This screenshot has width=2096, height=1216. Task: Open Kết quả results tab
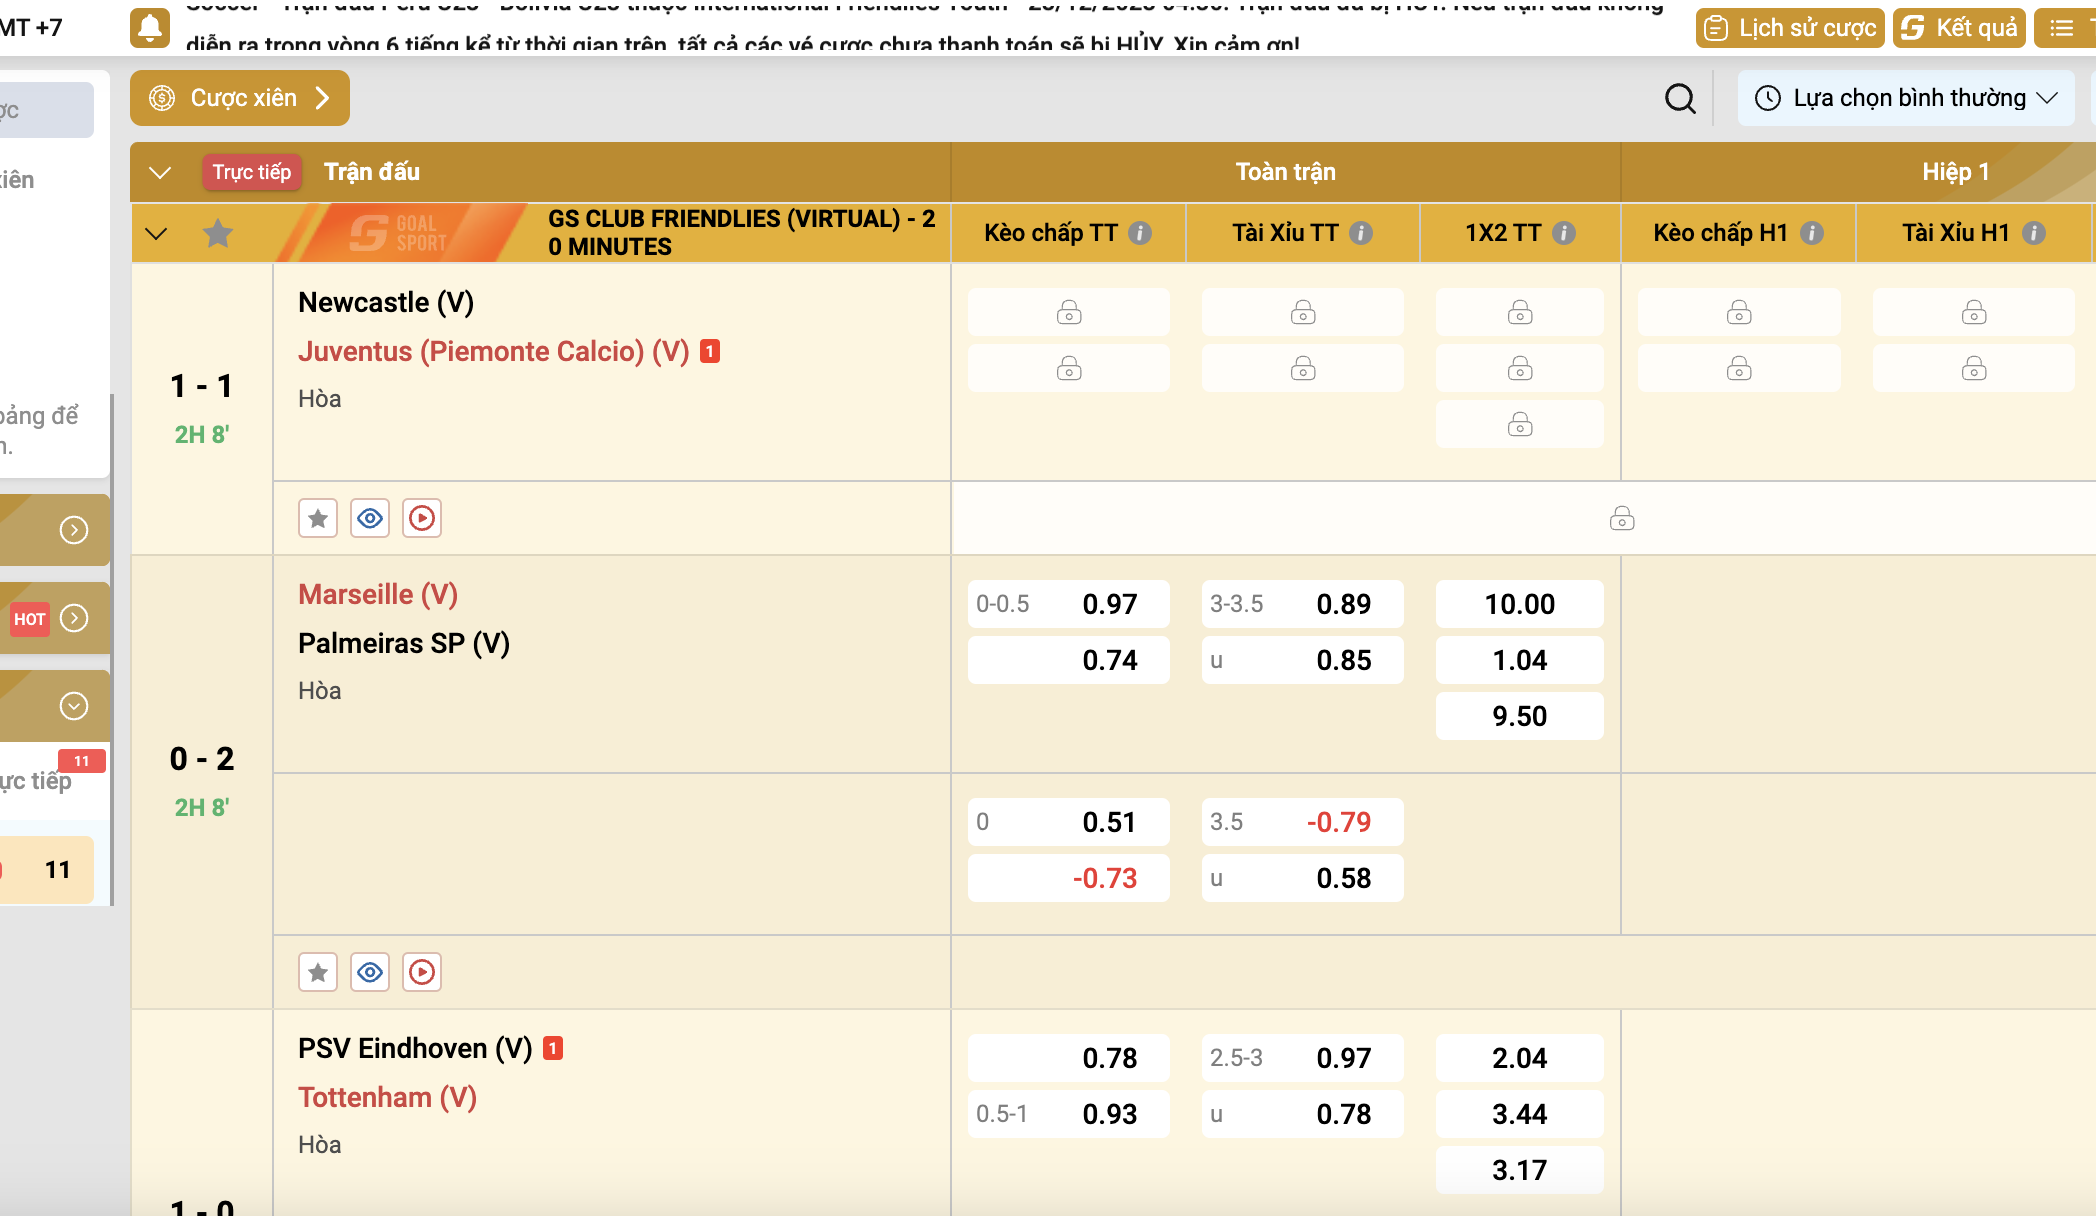click(1959, 28)
